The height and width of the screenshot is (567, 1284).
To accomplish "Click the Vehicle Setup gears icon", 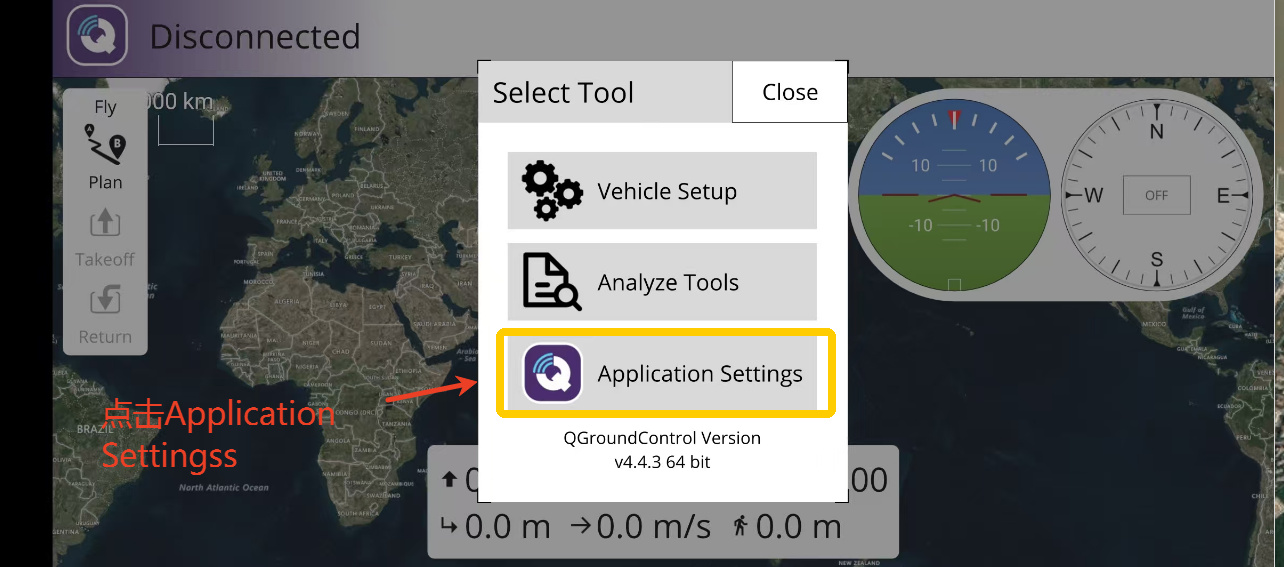I will tap(552, 191).
